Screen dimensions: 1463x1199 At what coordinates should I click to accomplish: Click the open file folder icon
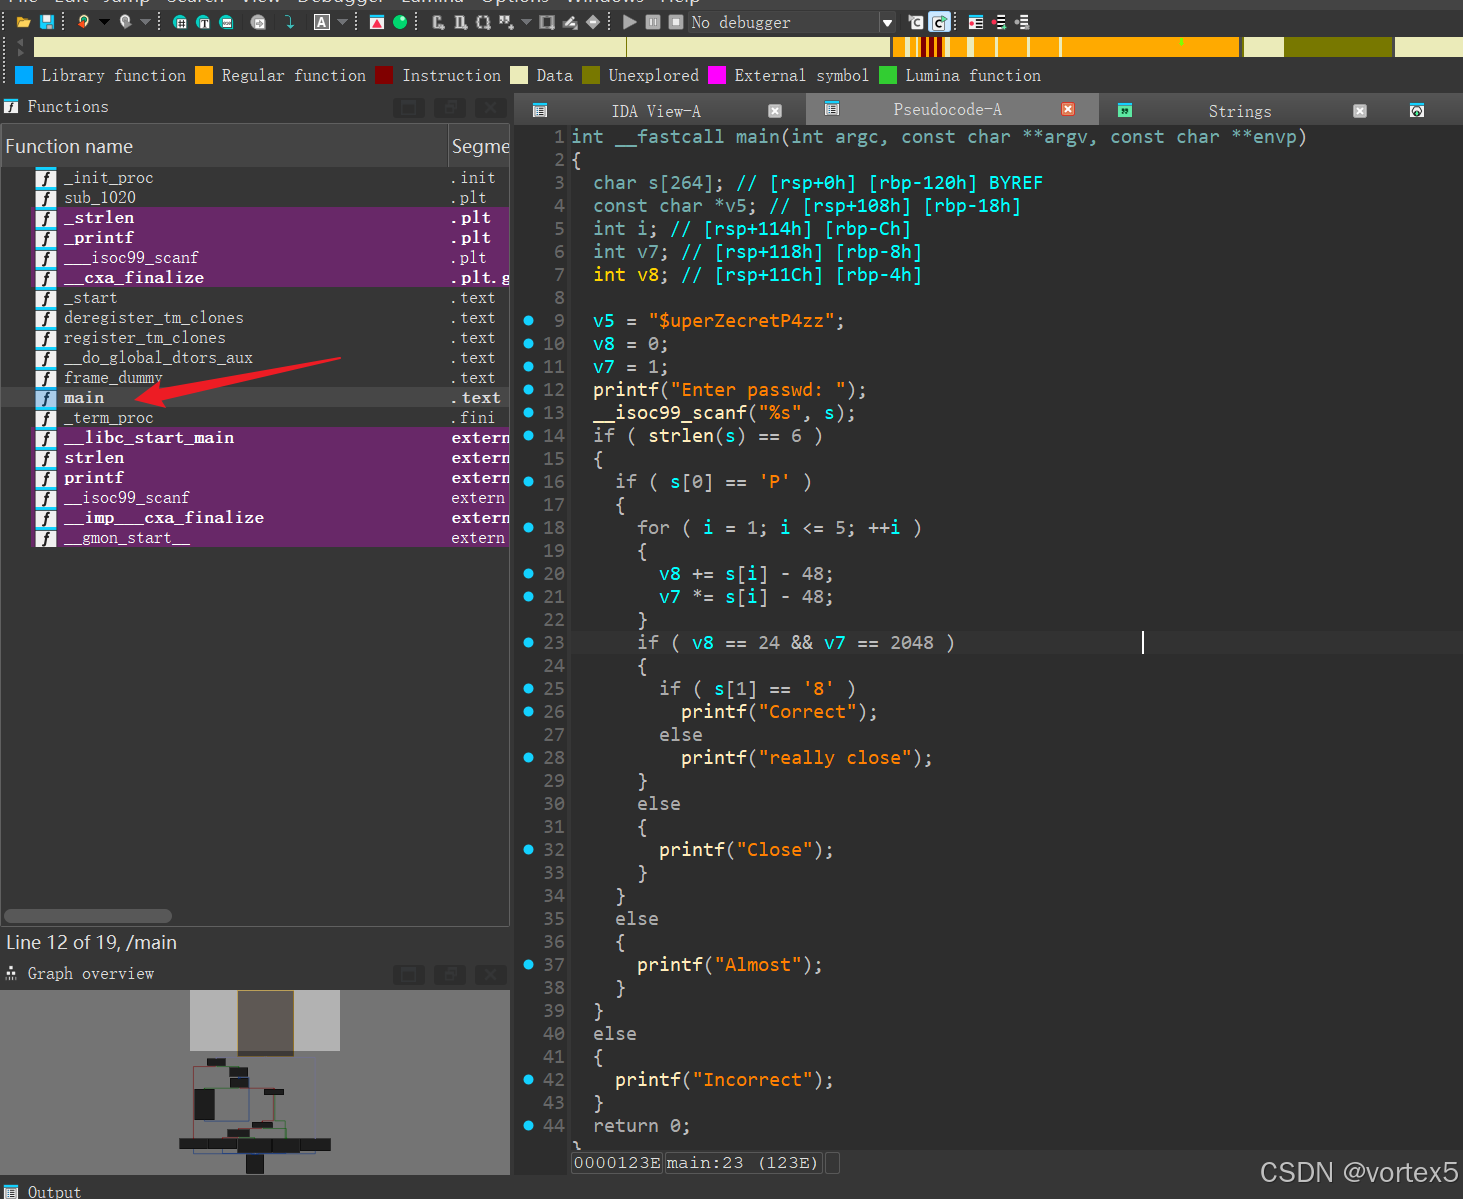pyautogui.click(x=23, y=22)
